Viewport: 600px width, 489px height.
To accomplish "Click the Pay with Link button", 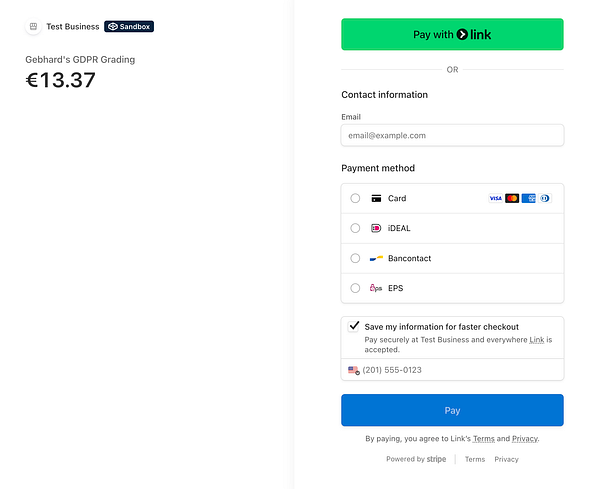I will (452, 34).
